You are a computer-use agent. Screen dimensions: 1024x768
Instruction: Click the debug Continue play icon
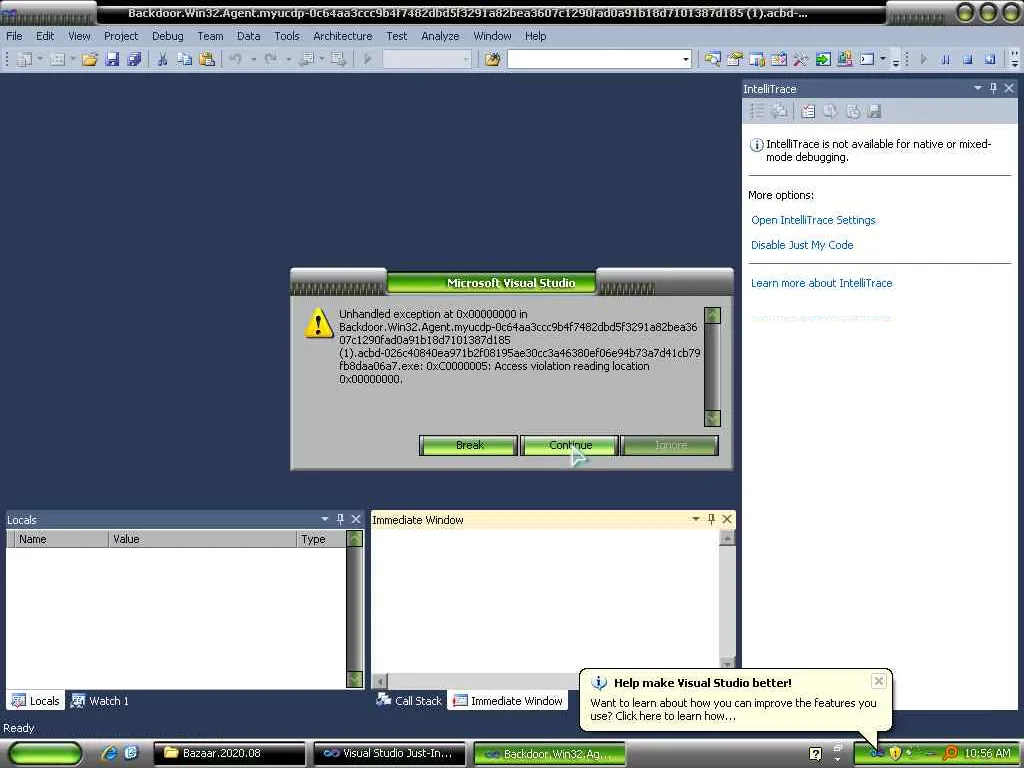coord(923,59)
